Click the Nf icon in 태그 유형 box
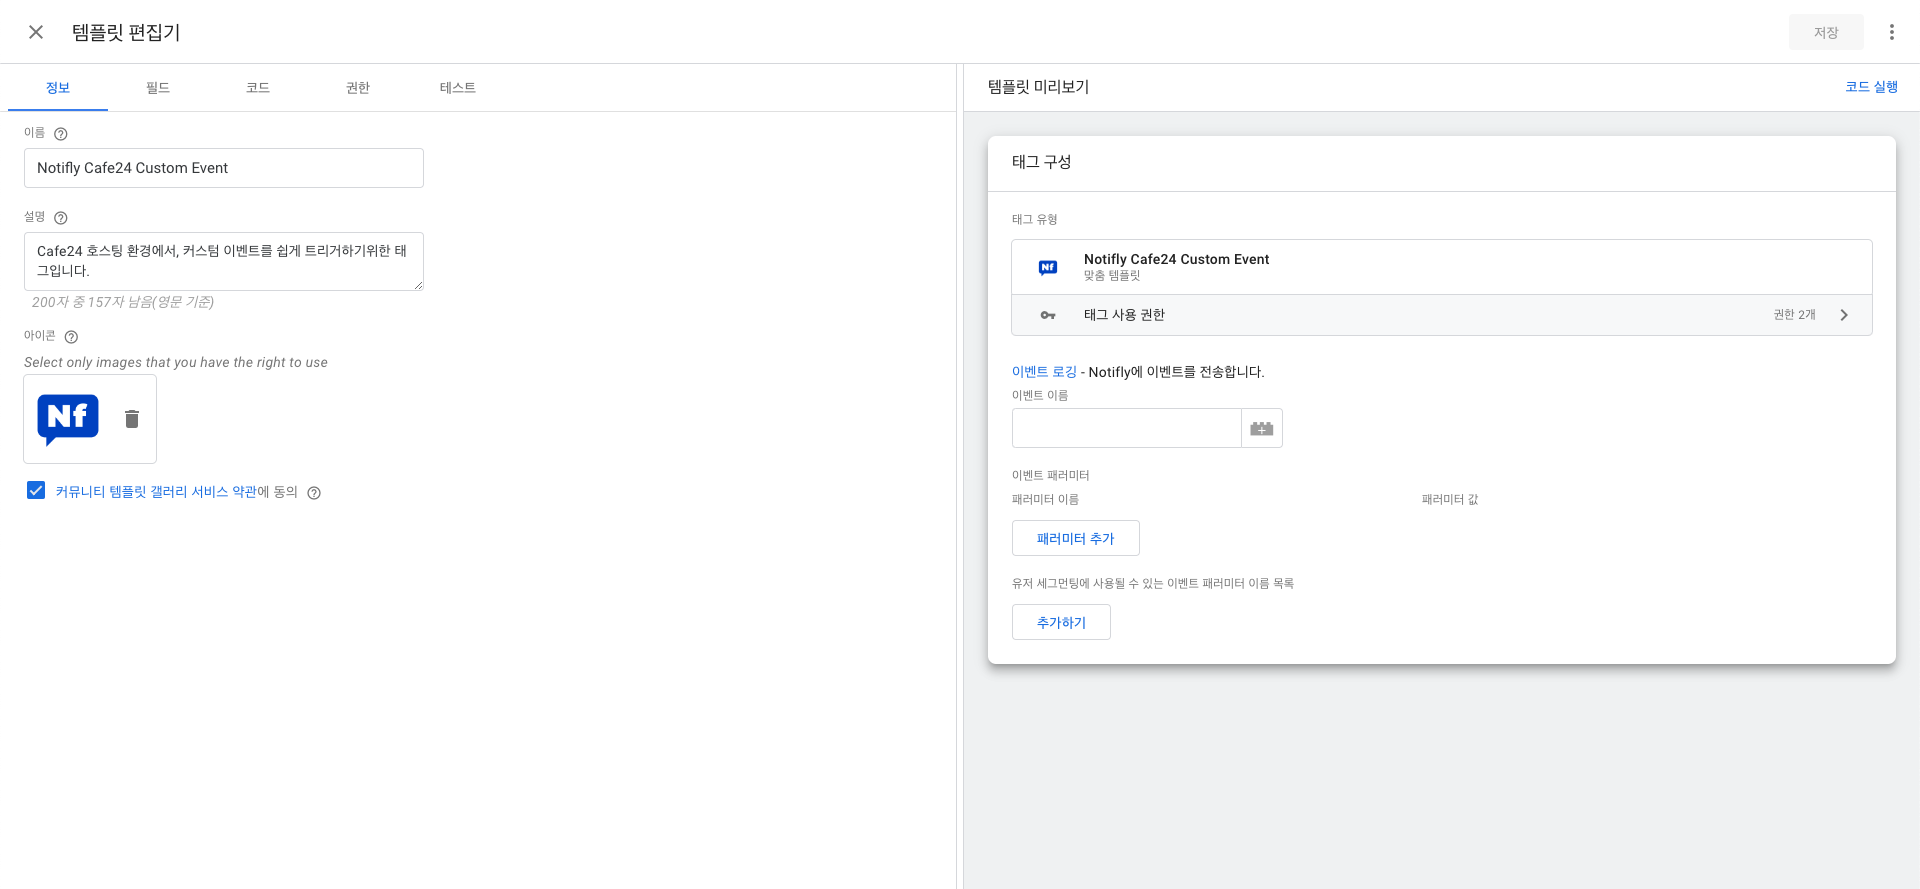The height and width of the screenshot is (889, 1920). pos(1048,267)
